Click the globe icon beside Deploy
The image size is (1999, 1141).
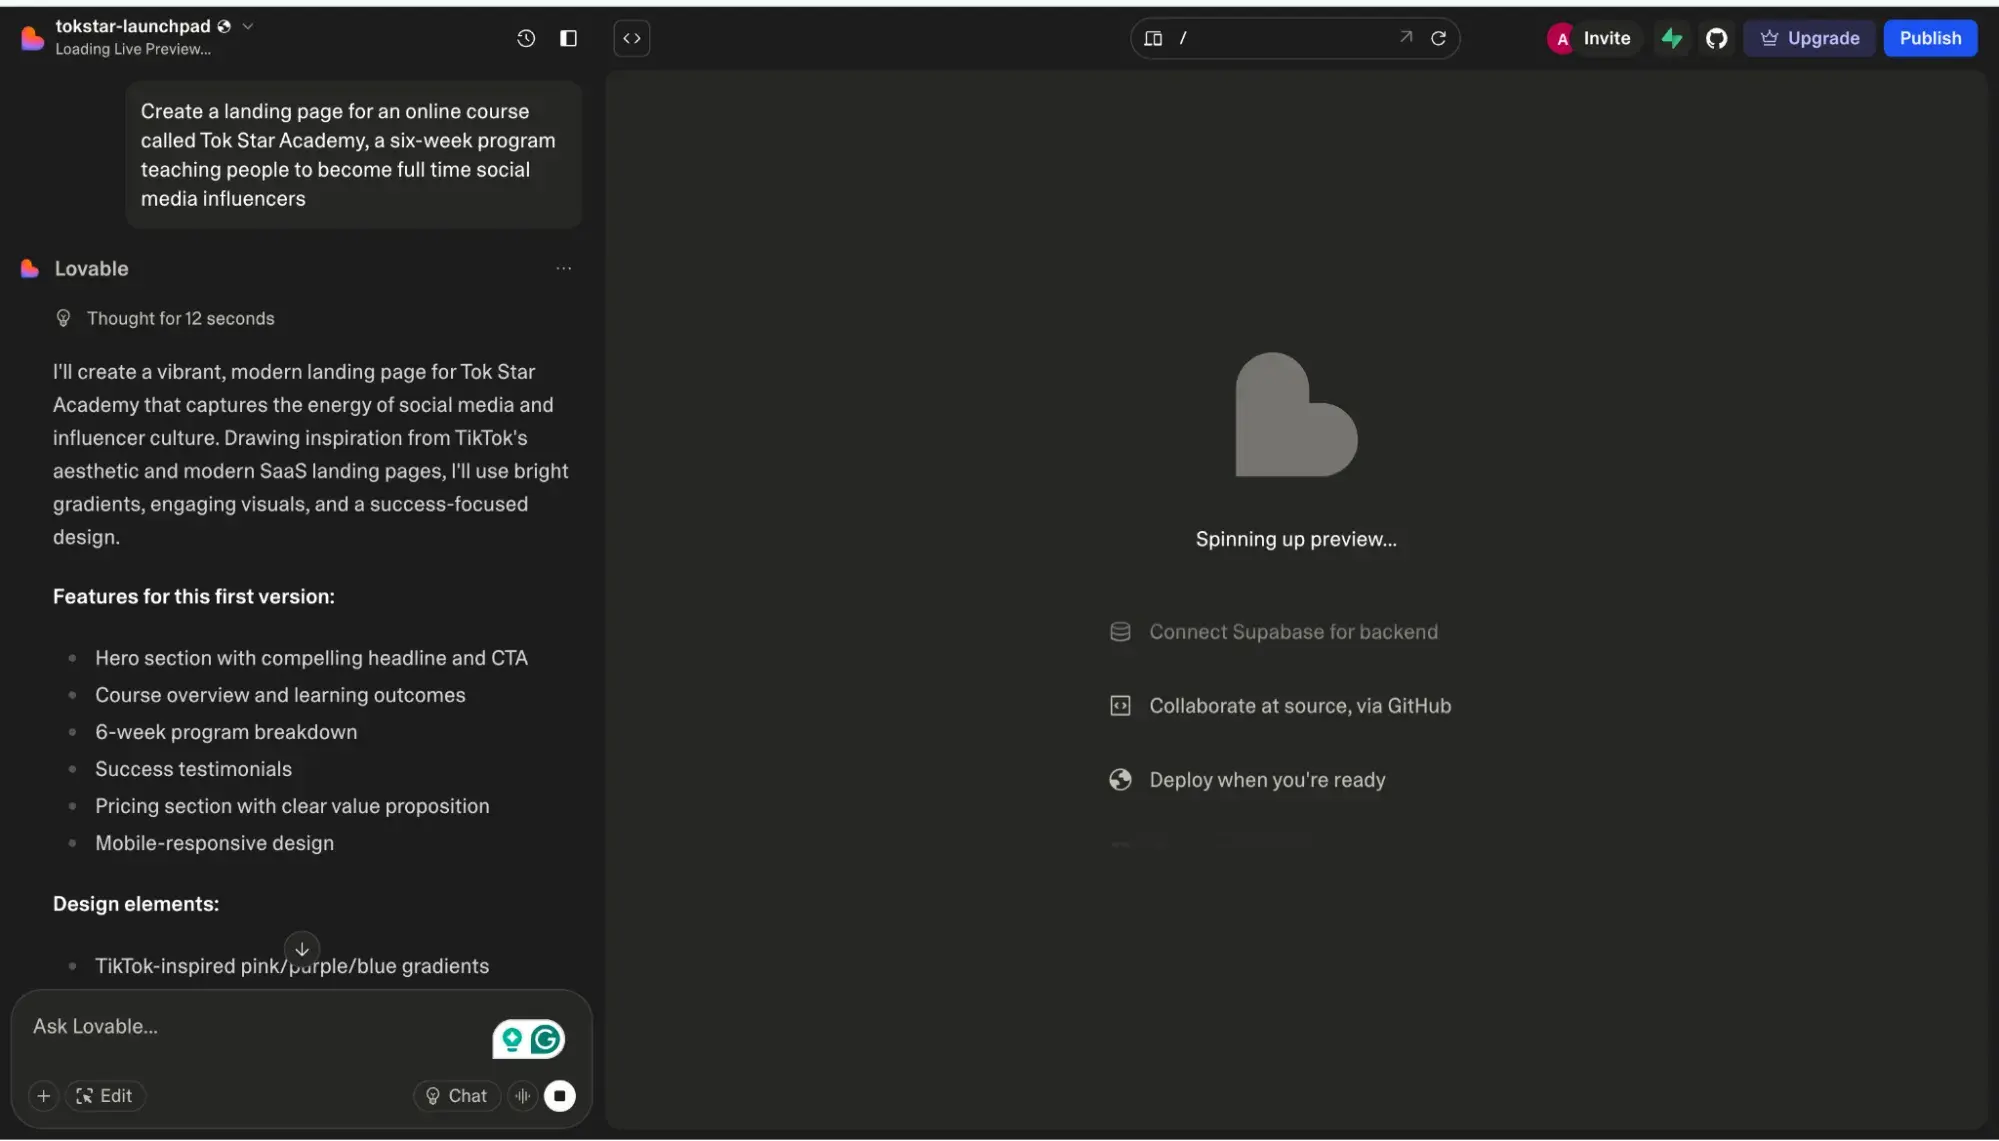1120,780
